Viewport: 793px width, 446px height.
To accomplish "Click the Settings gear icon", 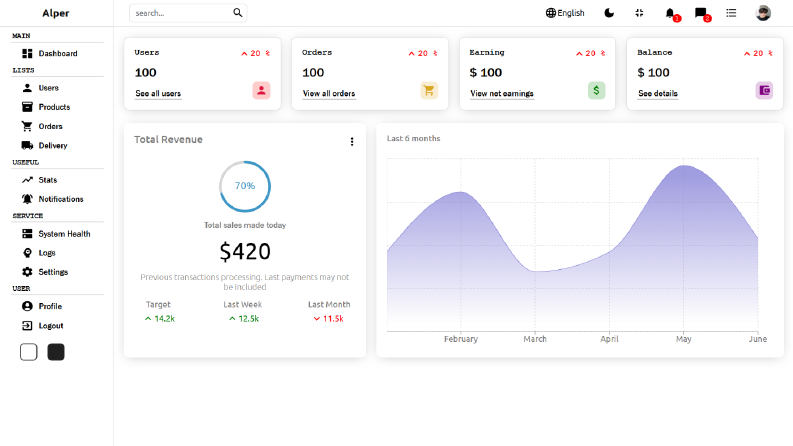I will (27, 272).
